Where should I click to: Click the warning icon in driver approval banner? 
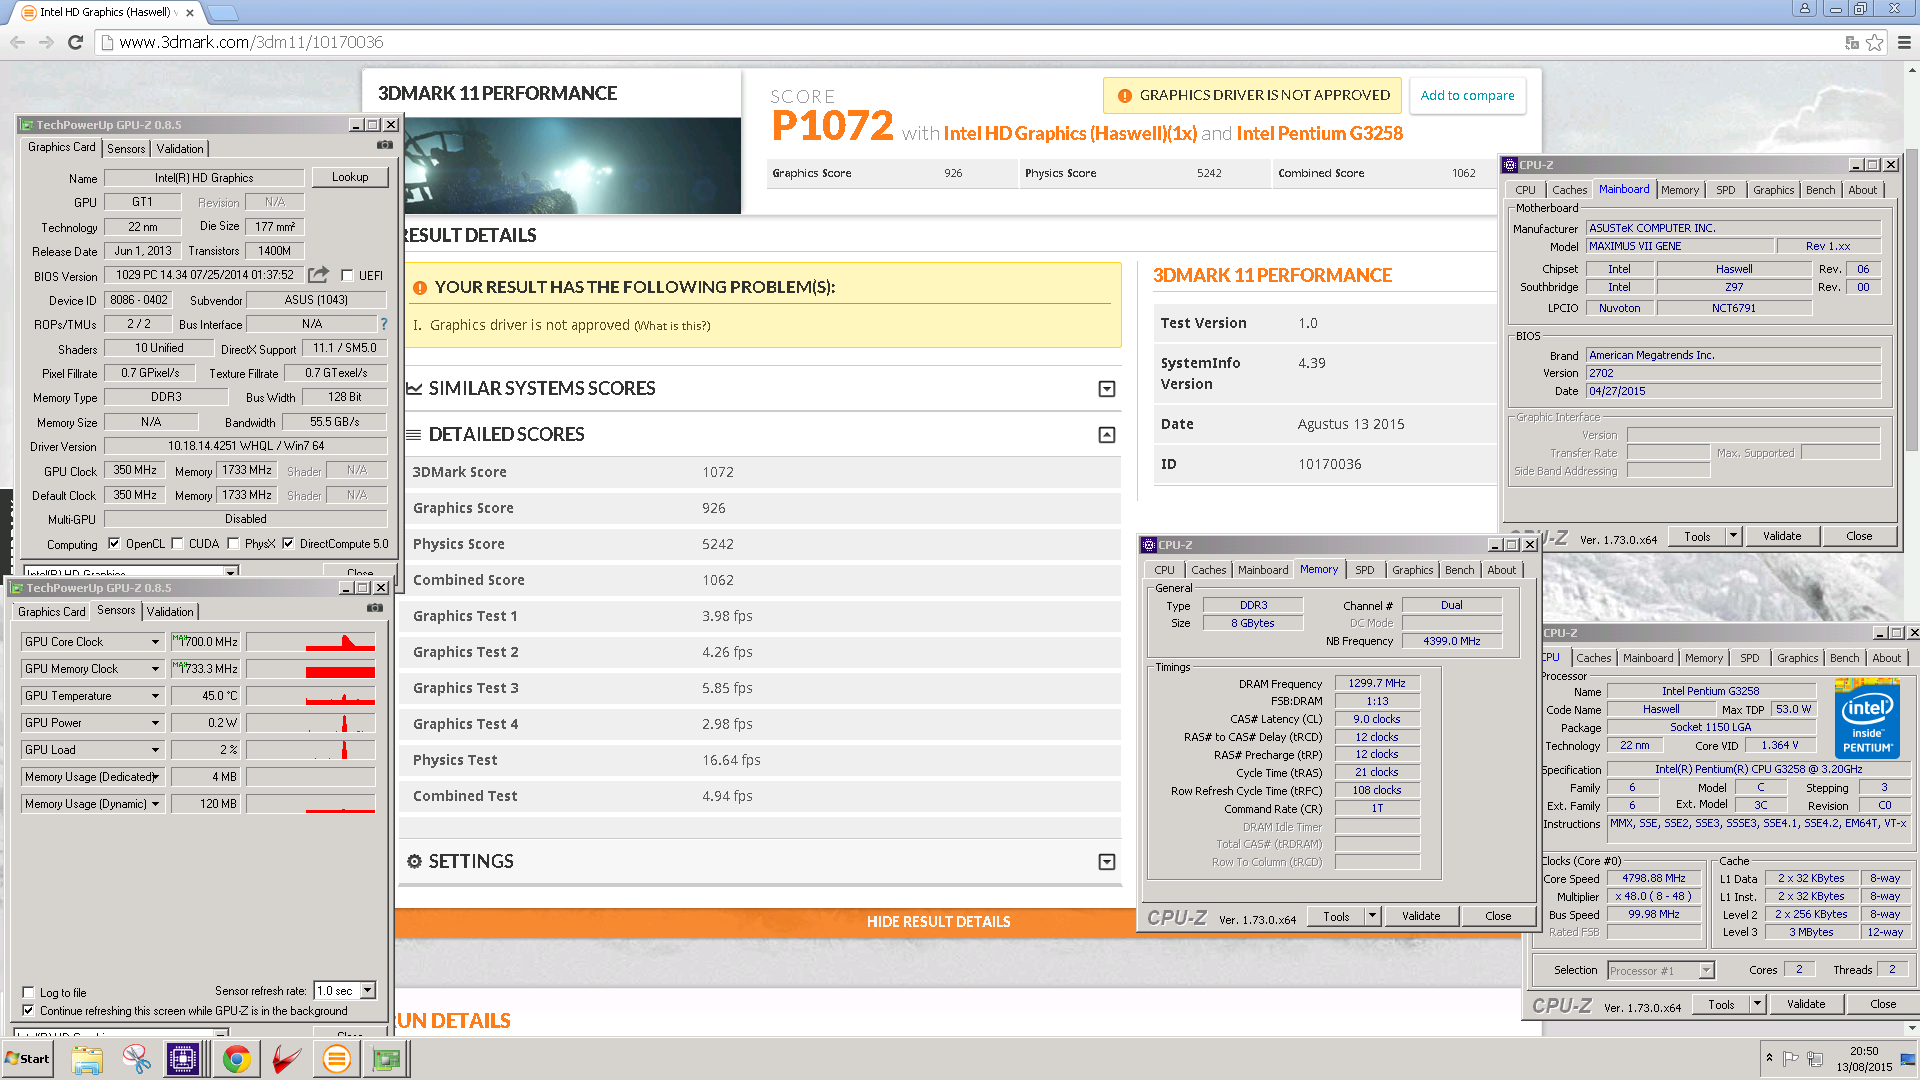1124,96
